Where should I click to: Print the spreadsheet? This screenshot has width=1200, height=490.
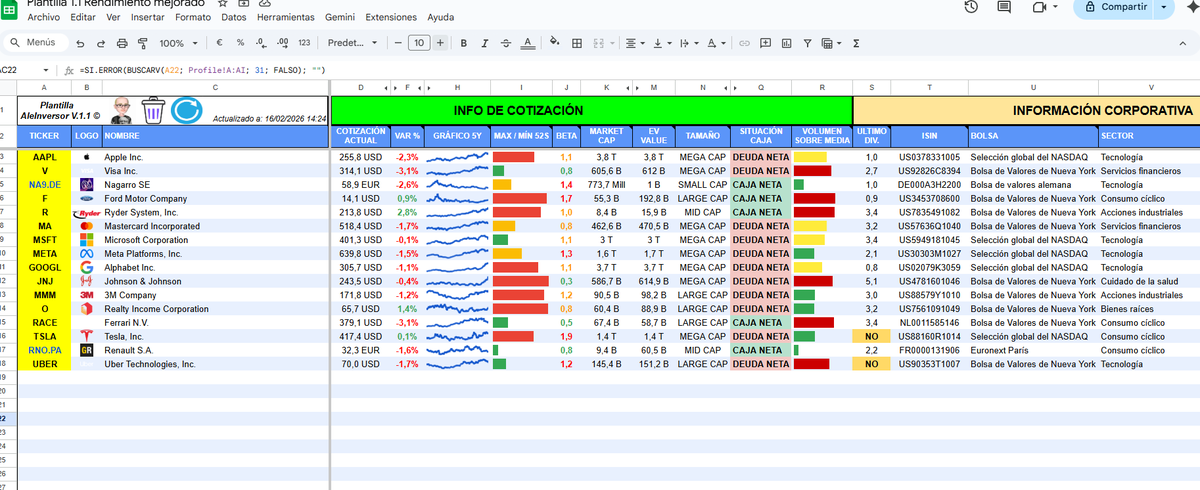(122, 43)
